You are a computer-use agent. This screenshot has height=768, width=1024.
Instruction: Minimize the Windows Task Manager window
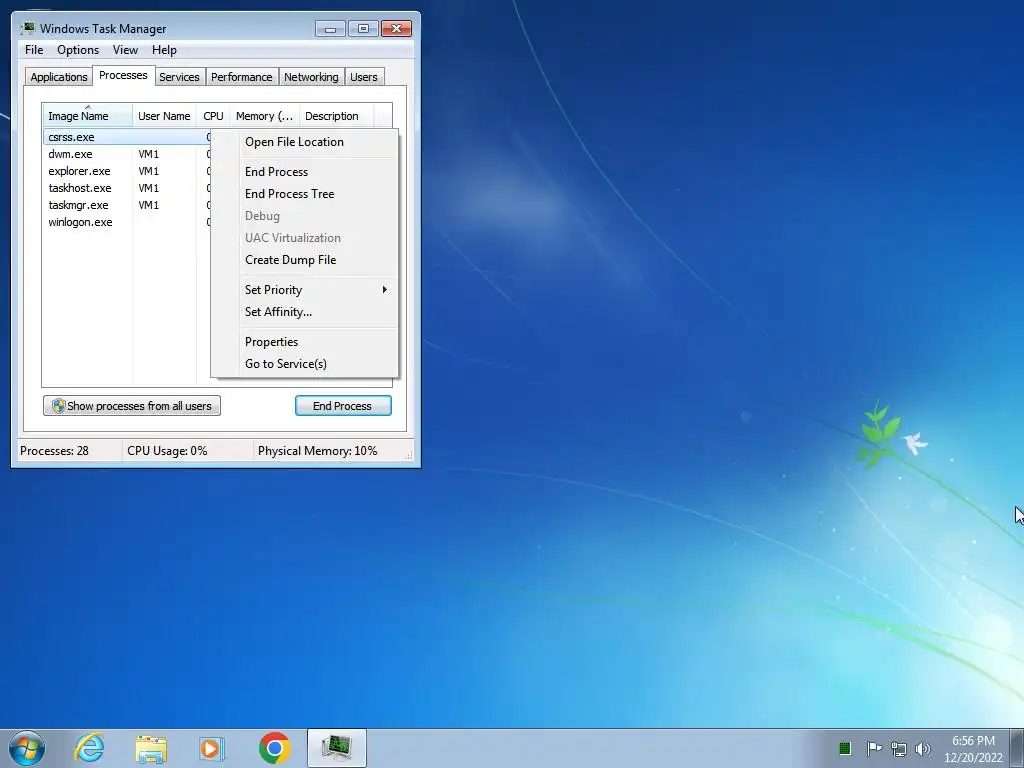point(330,29)
